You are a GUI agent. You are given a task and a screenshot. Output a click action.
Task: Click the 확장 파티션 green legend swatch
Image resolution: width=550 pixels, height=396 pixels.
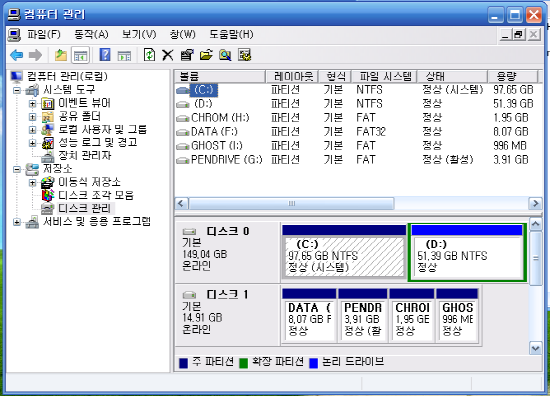[243, 363]
